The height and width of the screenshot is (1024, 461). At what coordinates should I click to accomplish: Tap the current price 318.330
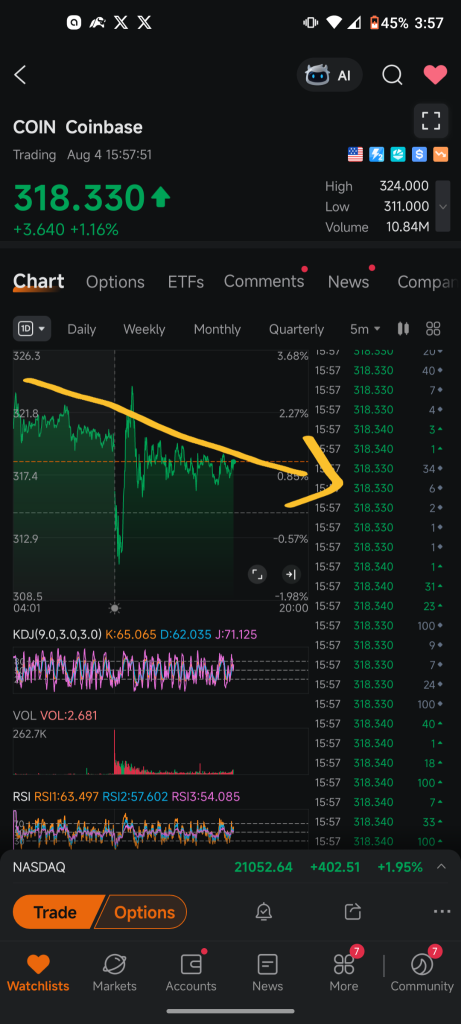click(x=78, y=199)
